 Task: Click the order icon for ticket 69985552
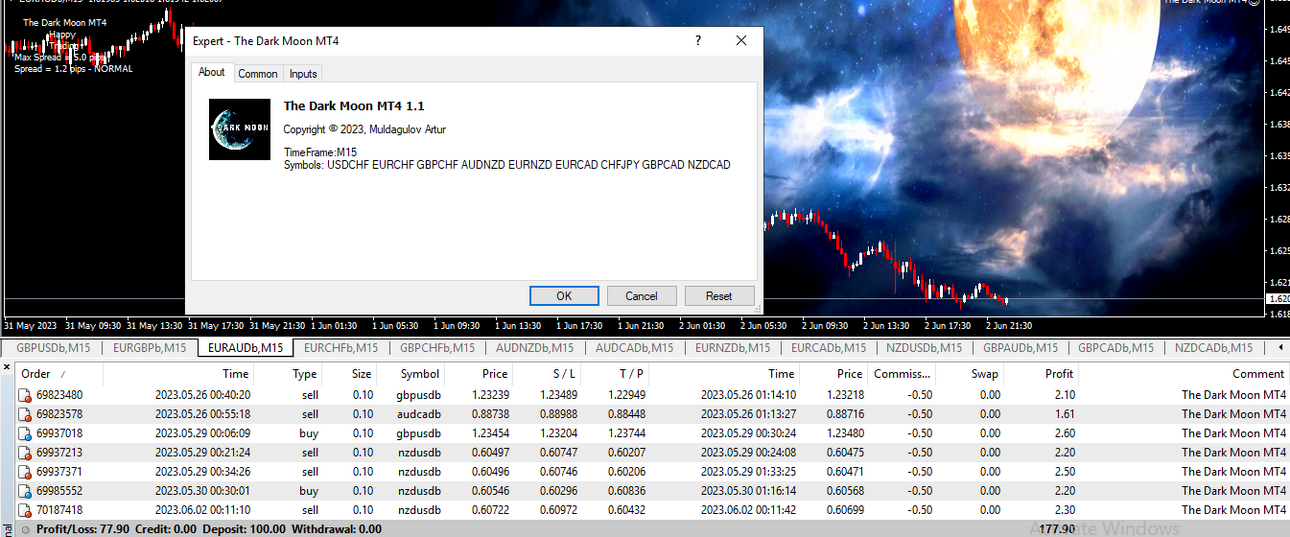click(25, 491)
